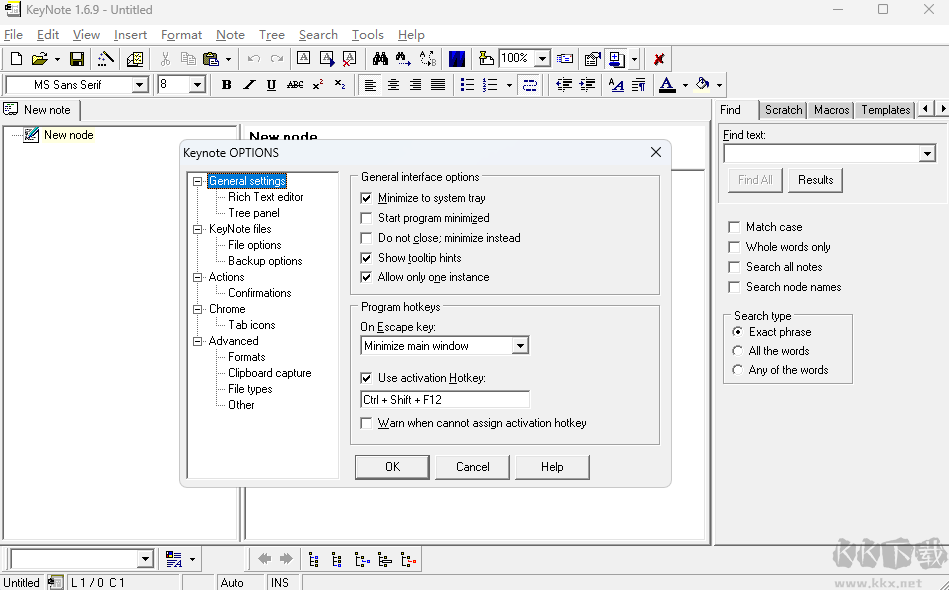949x590 pixels.
Task: Click the Bold formatting icon
Action: [227, 85]
